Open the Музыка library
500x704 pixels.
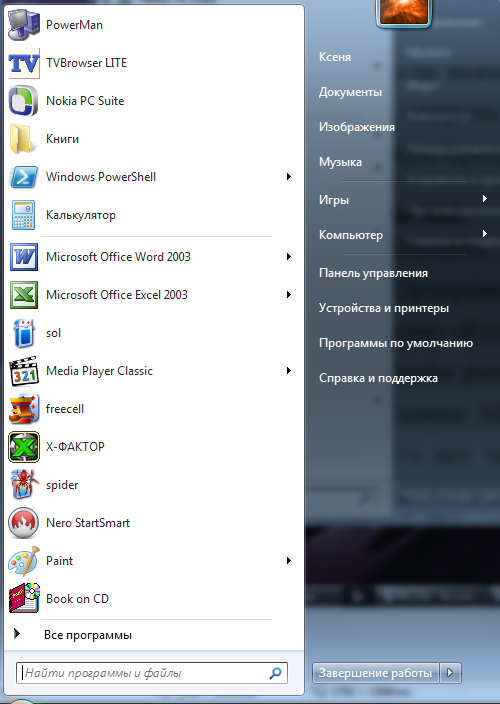point(340,162)
